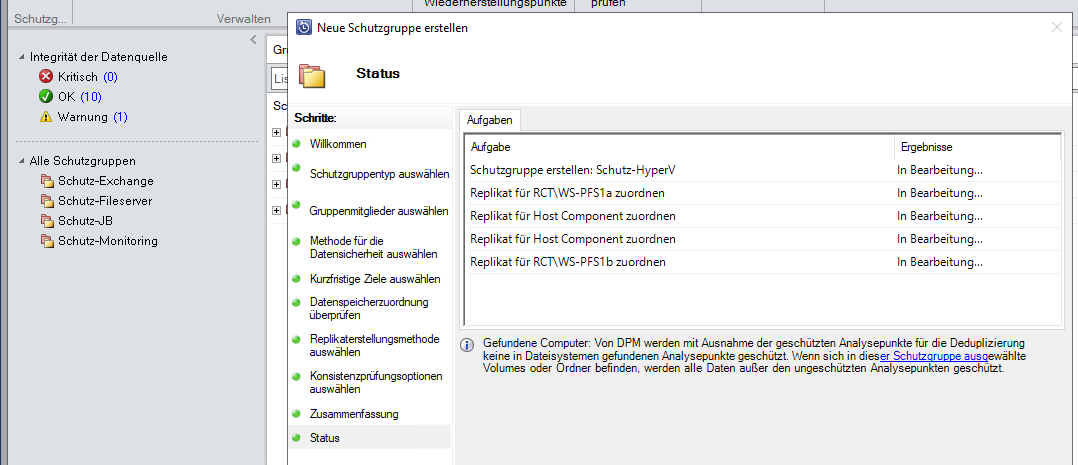Select task Replikat für RCT\WS-PFS1a zuordnen

[567, 193]
